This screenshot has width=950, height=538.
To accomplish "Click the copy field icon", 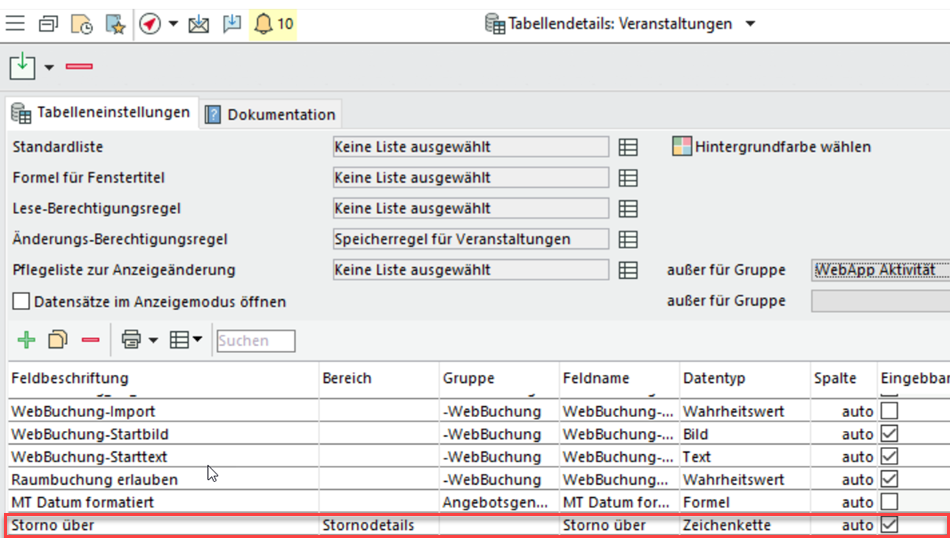I will 58,340.
